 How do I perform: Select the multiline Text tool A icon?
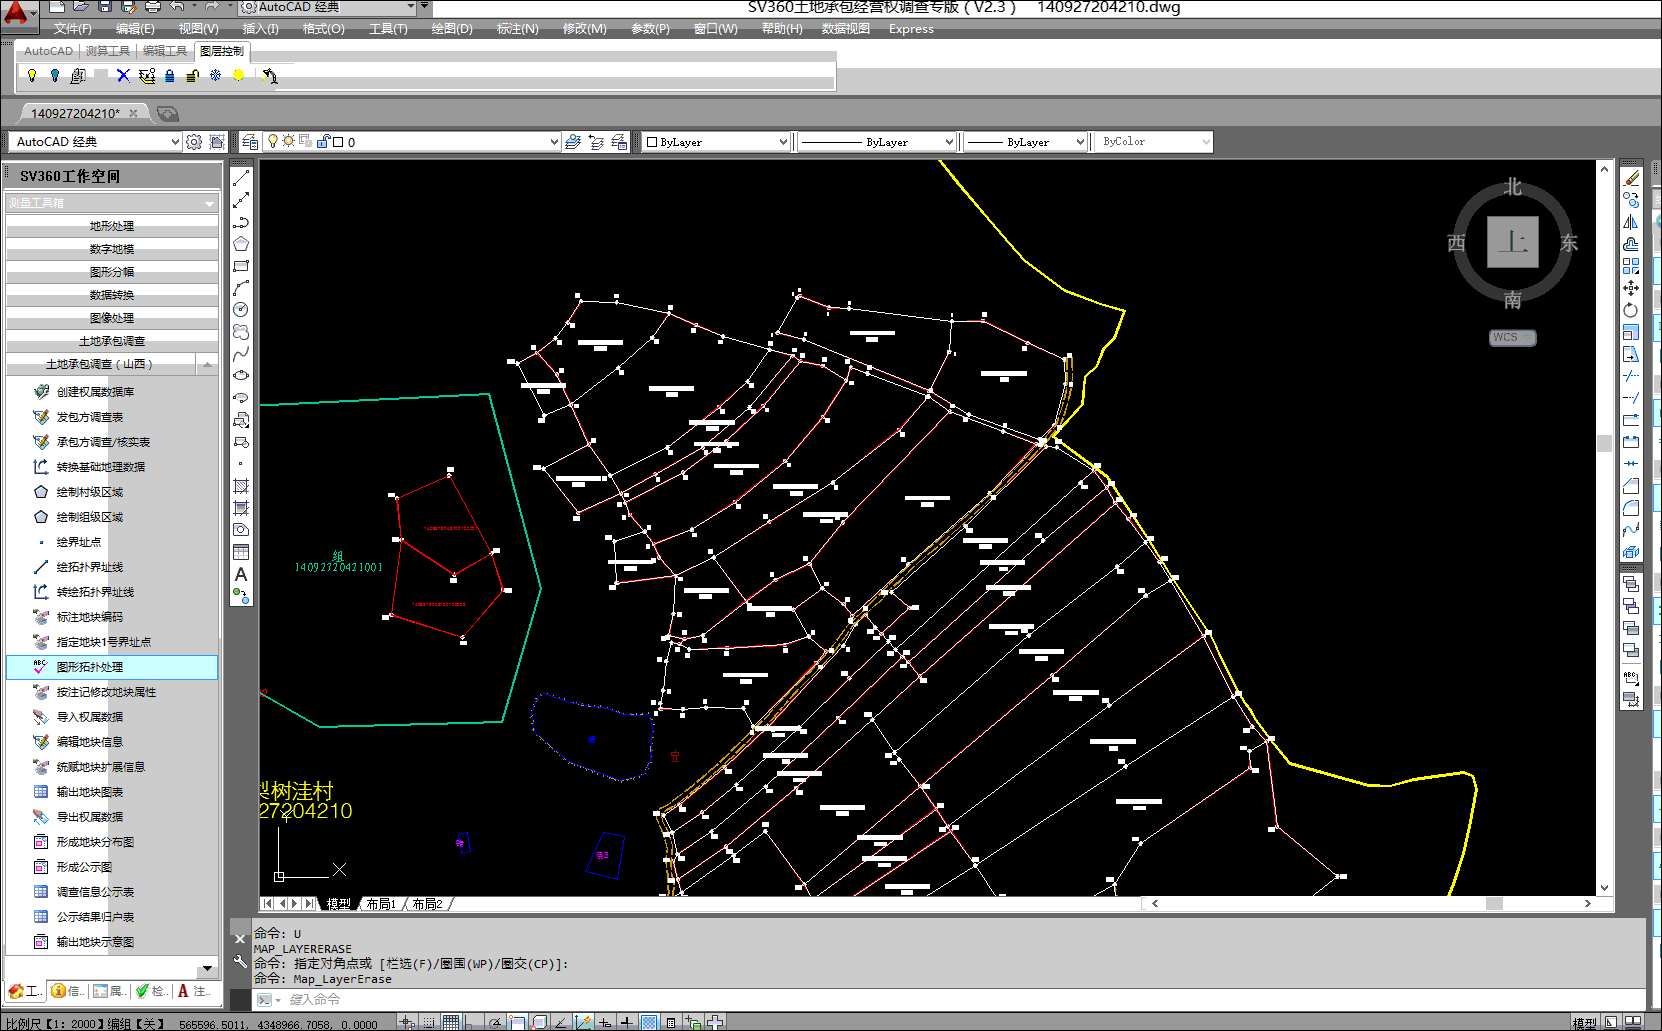(241, 575)
